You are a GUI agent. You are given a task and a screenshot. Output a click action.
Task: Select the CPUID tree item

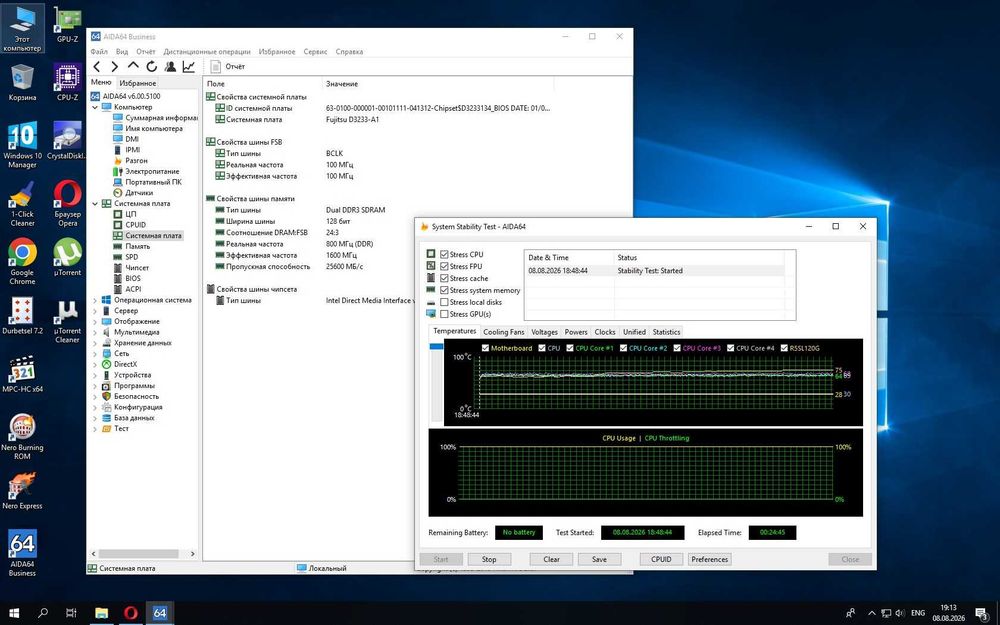(x=136, y=224)
